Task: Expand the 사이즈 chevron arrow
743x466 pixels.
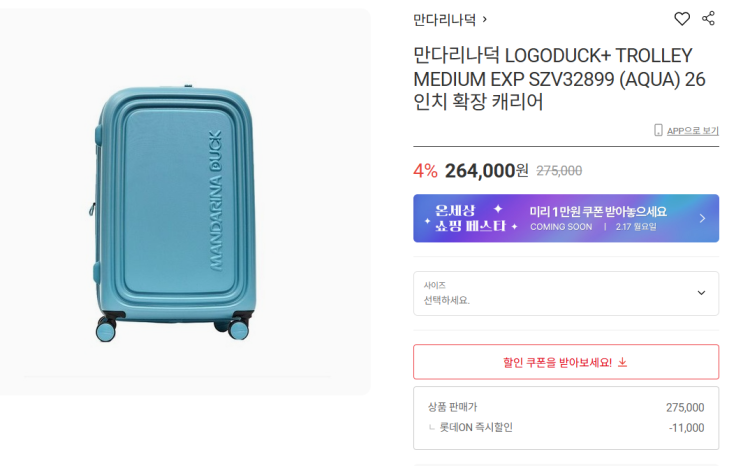Action: [x=701, y=293]
